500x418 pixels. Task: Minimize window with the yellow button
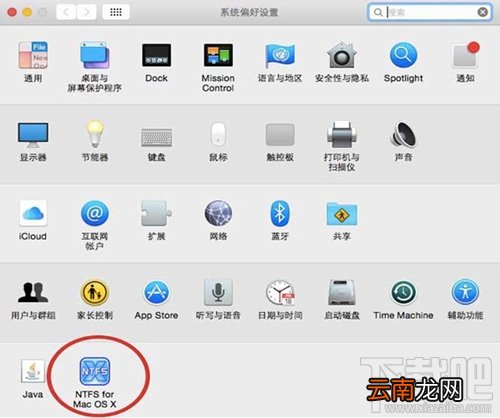pos(27,13)
